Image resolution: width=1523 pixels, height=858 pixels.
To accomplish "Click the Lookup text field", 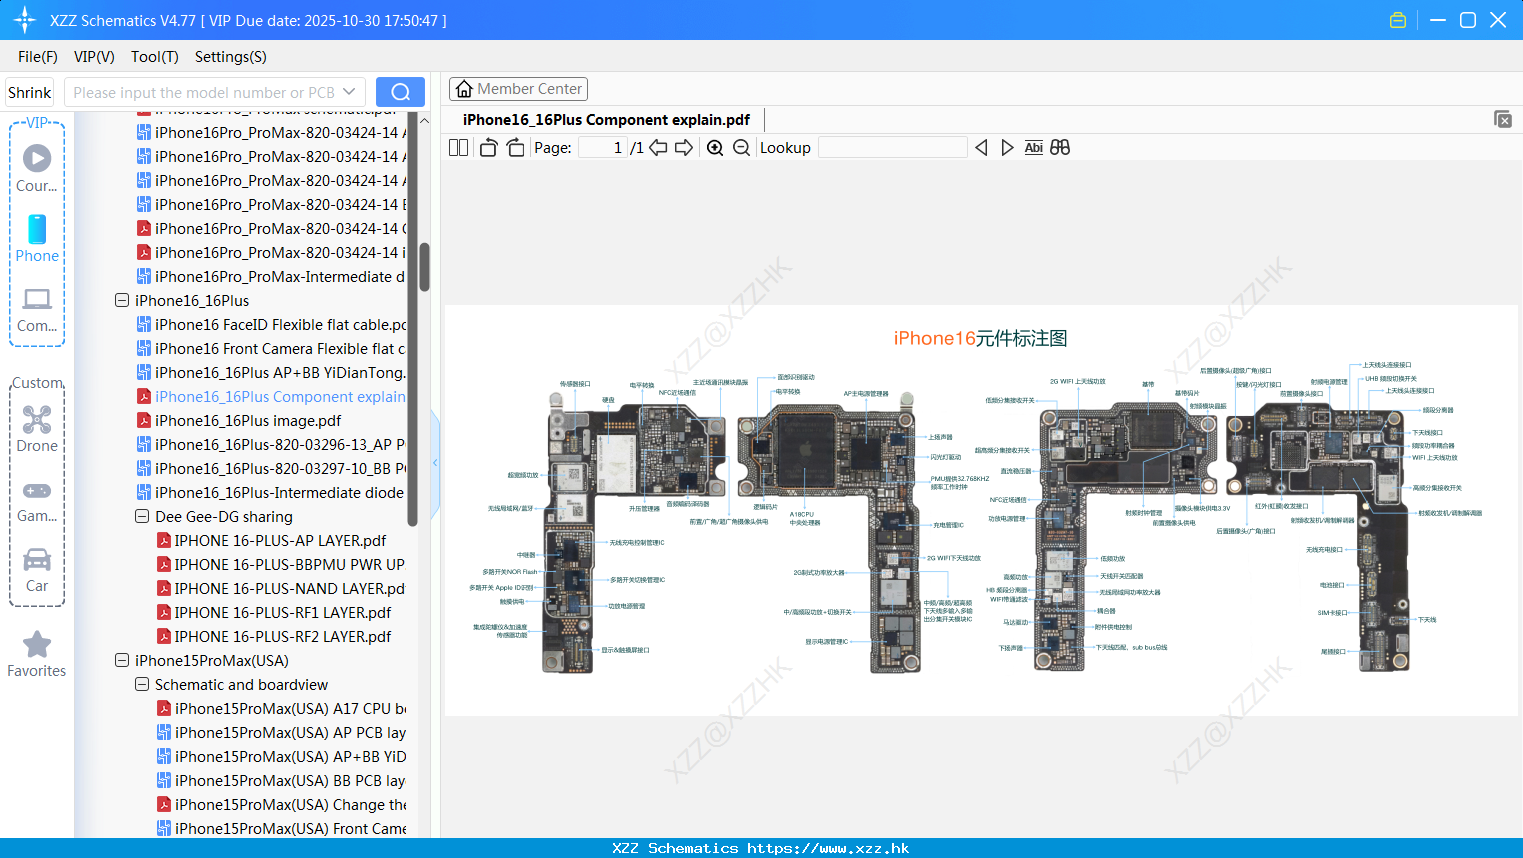I will point(893,148).
